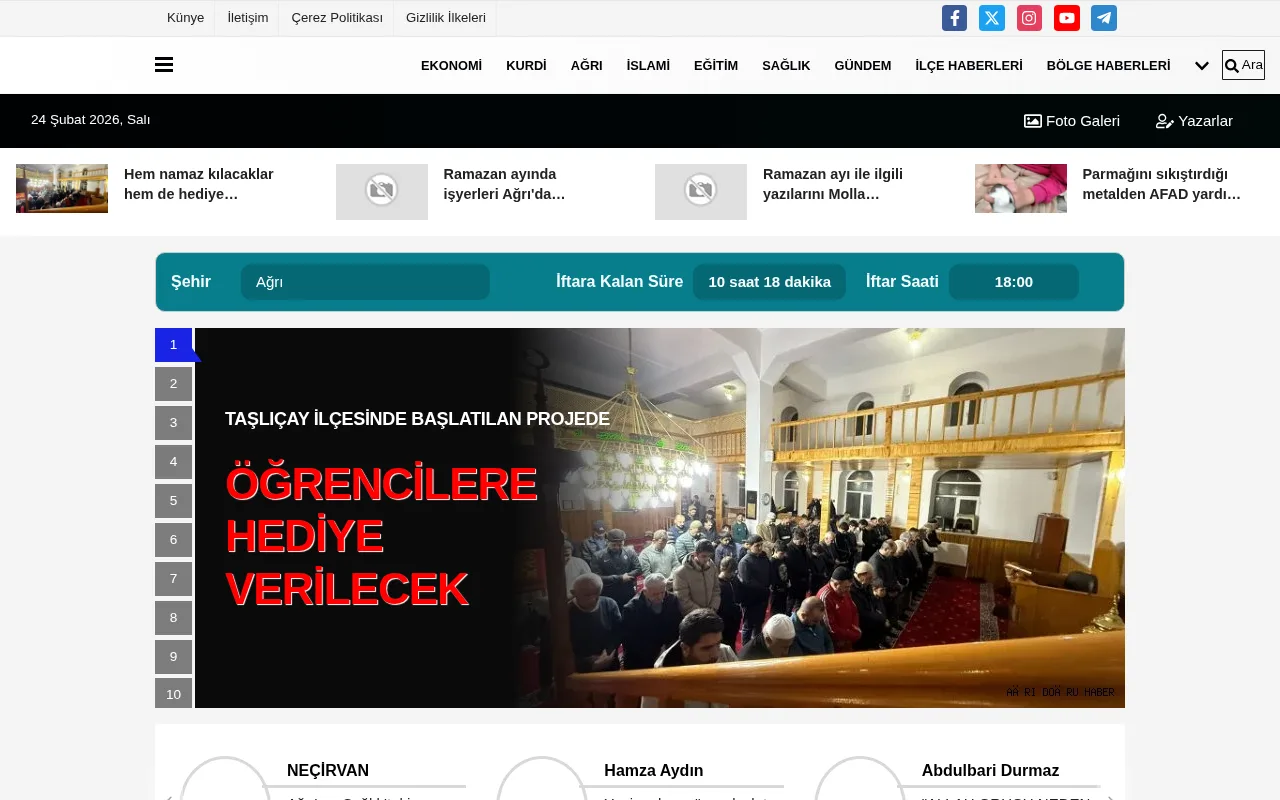This screenshot has height=800, width=1280.
Task: Open the Telegram icon
Action: [x=1103, y=17]
